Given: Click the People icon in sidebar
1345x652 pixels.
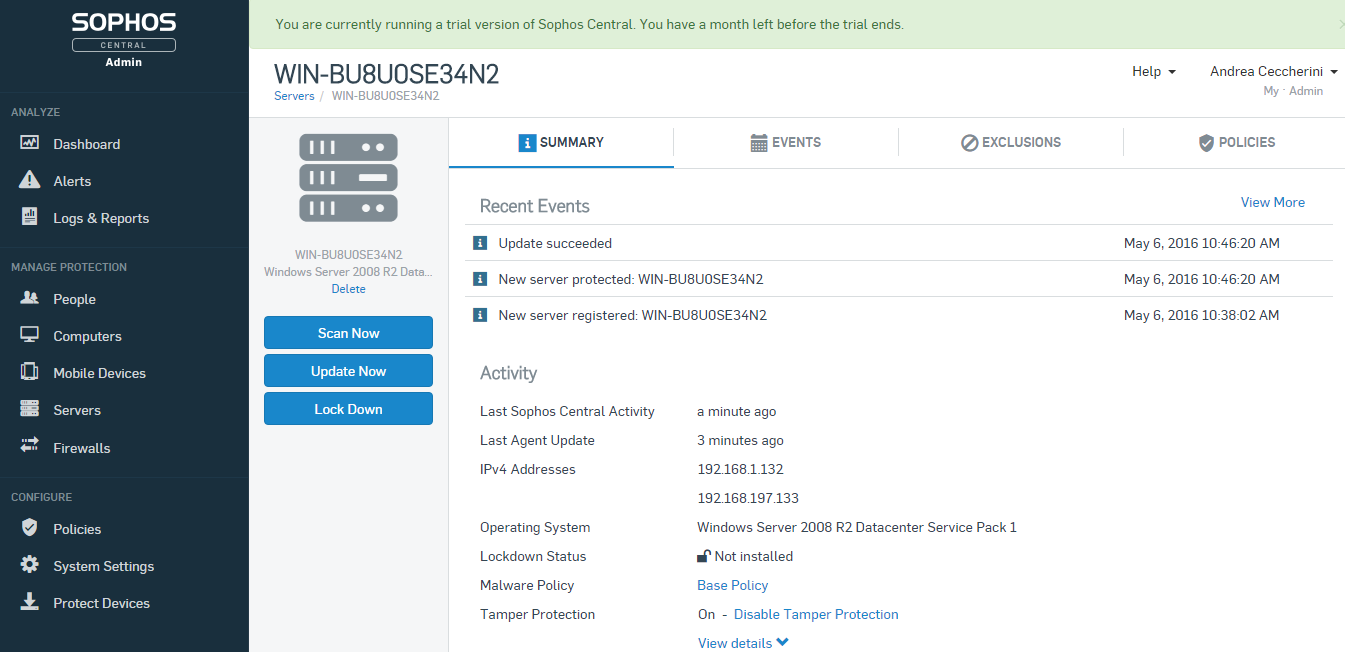Looking at the screenshot, I should [x=30, y=298].
